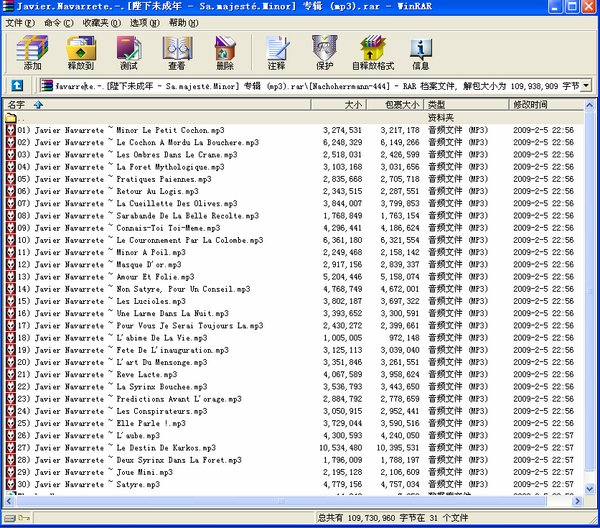Click the 注释 (Comment) toolbar icon
The height and width of the screenshot is (528, 600).
(277, 52)
